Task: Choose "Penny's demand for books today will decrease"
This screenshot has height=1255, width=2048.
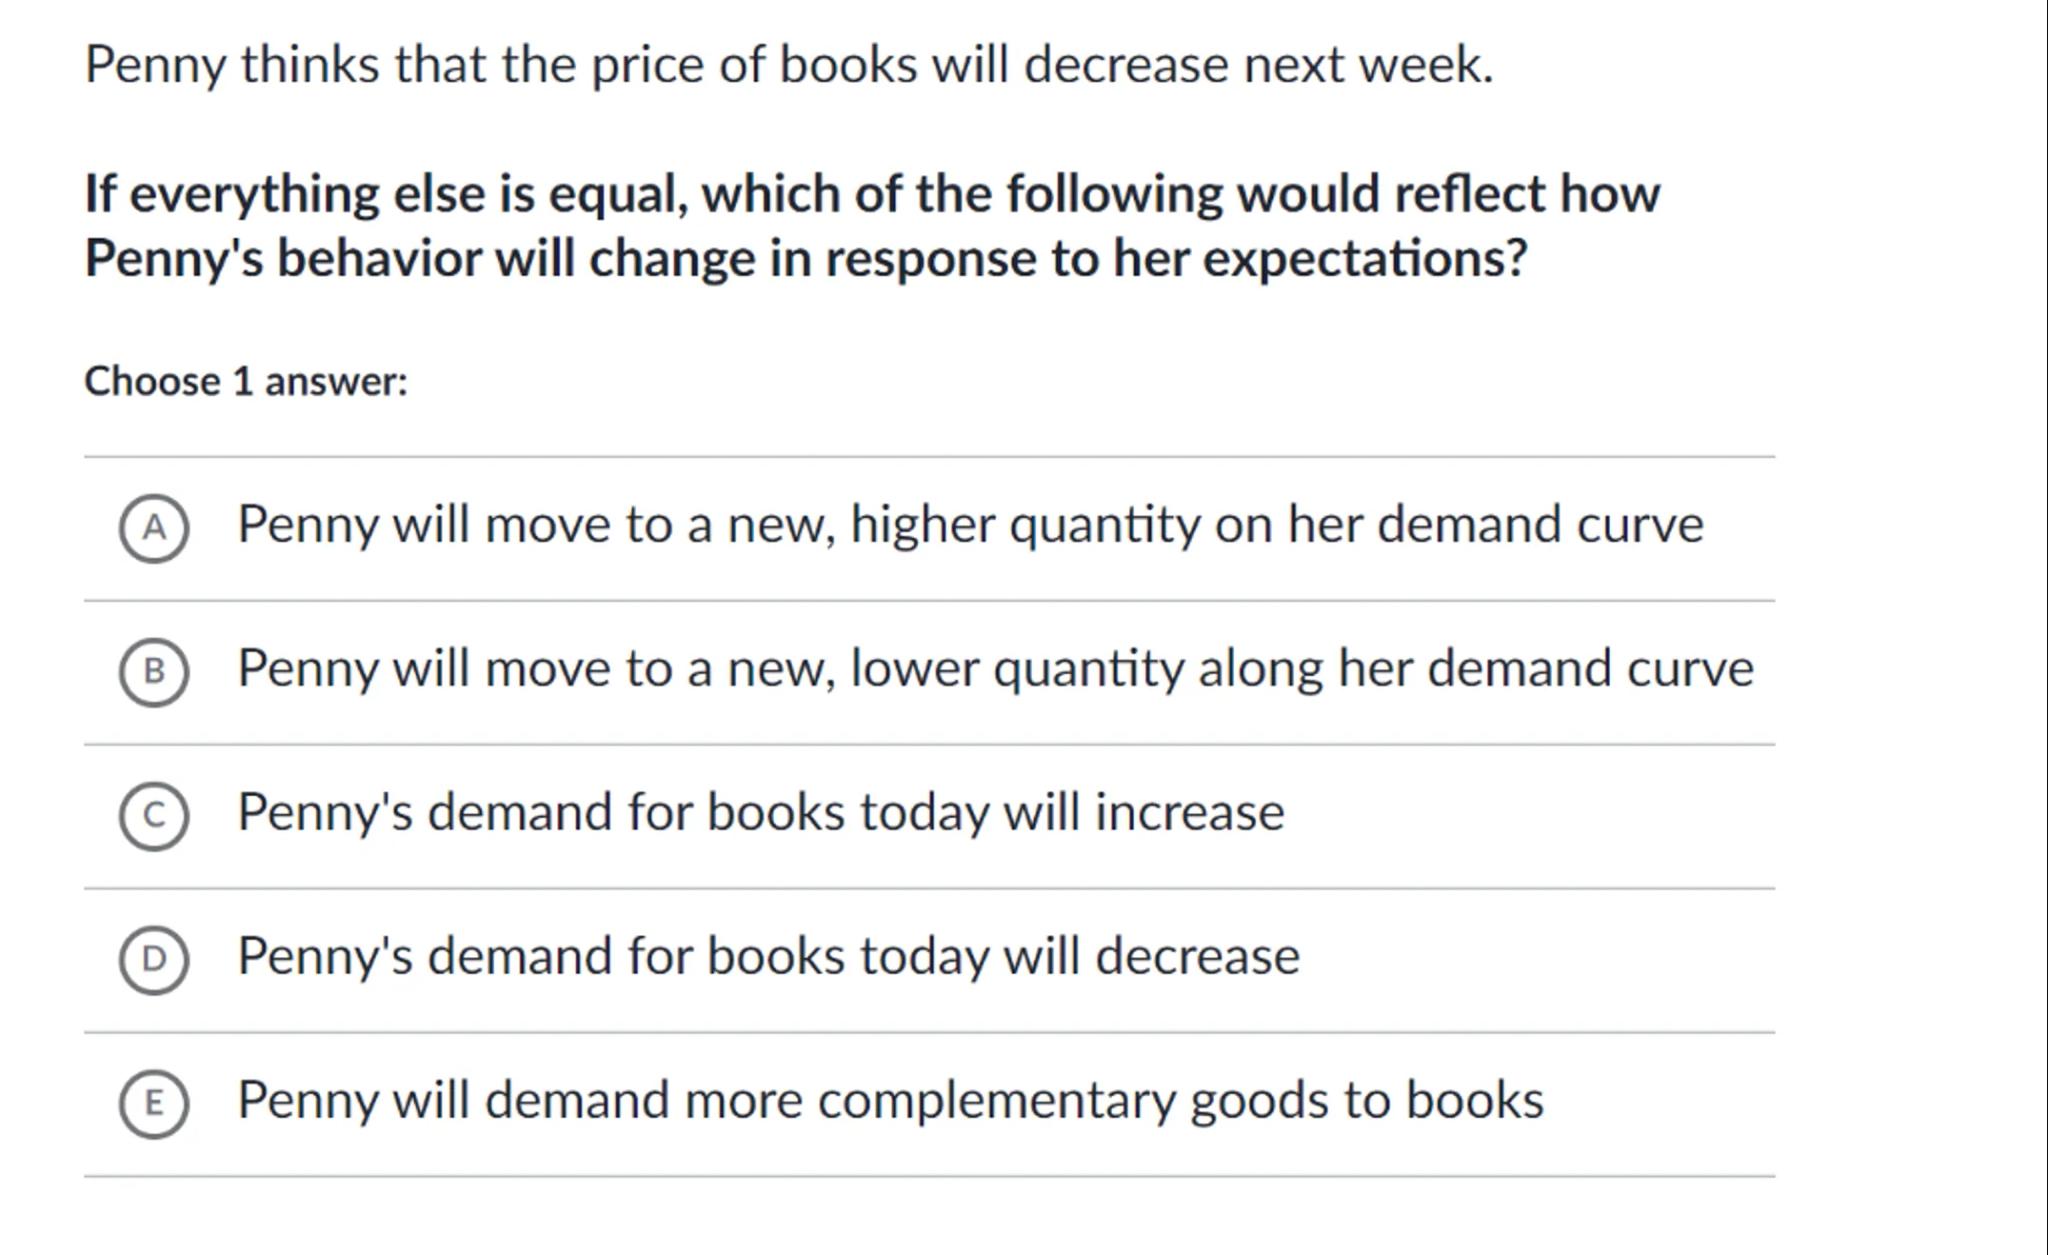Action: coord(768,956)
